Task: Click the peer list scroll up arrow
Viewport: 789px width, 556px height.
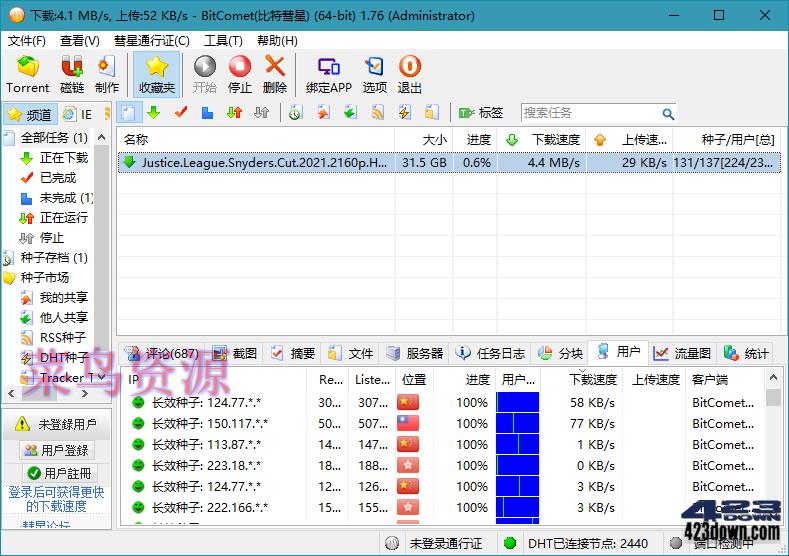Action: [773, 377]
